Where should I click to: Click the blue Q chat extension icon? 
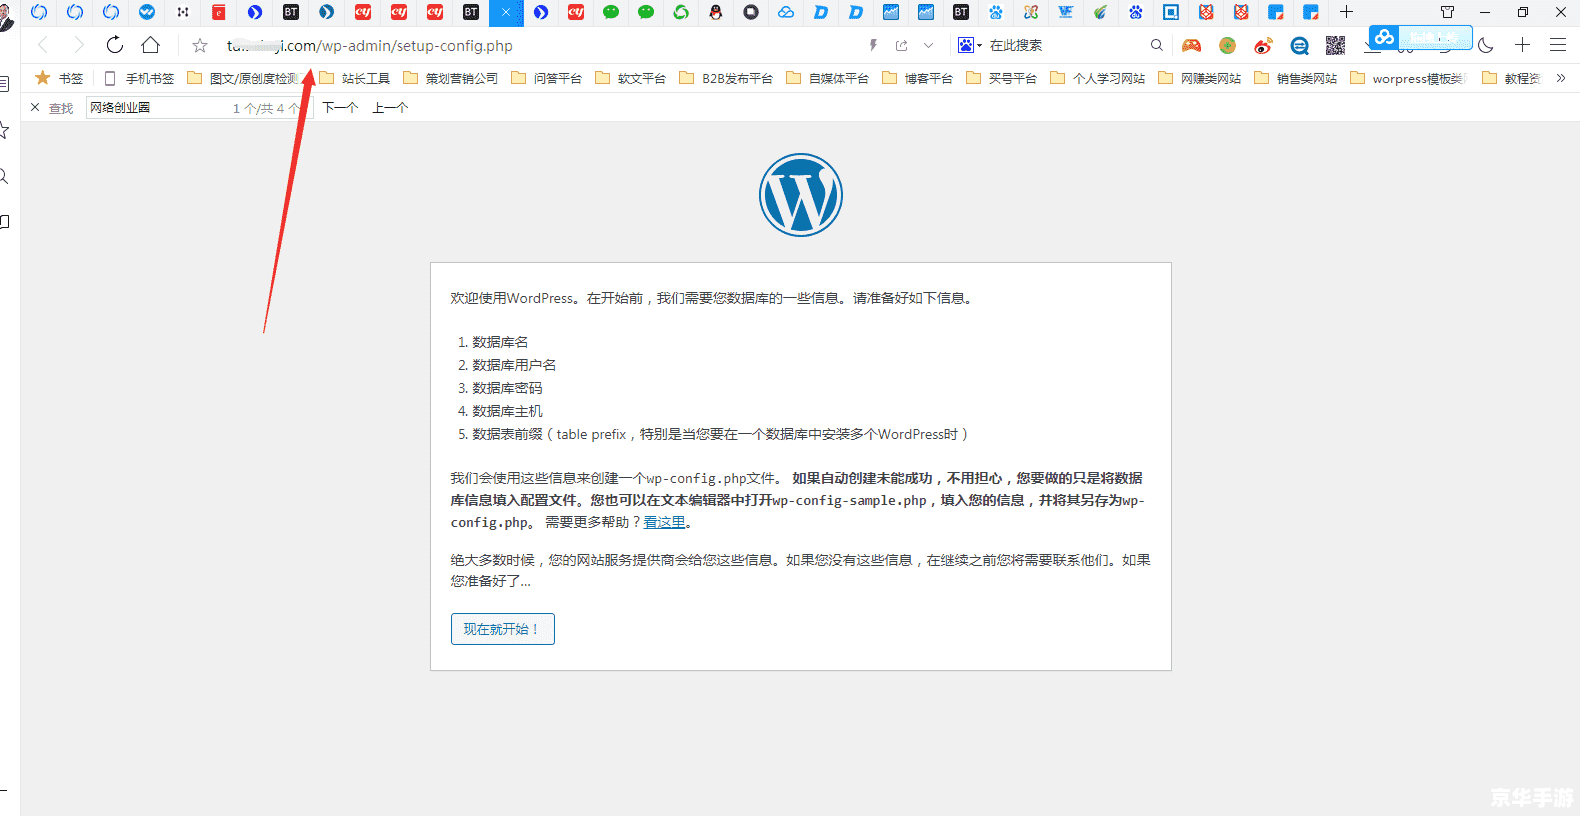point(1300,45)
